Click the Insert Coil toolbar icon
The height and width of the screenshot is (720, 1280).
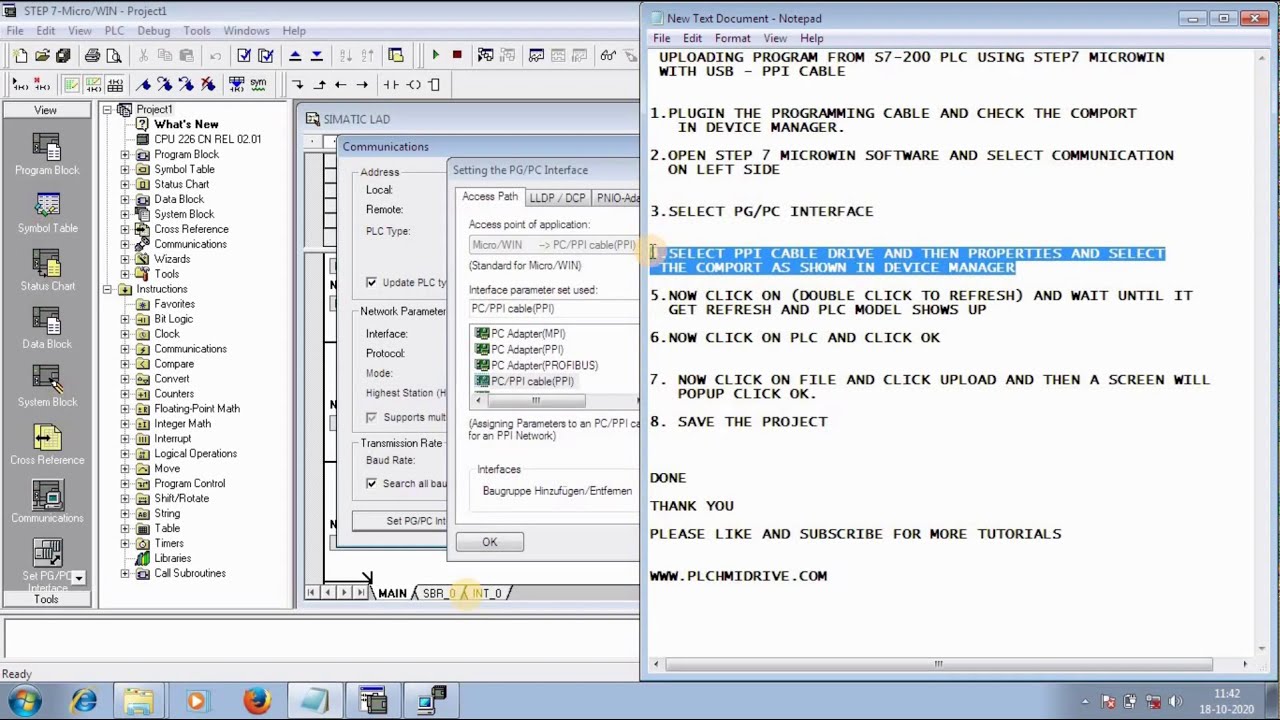tap(415, 85)
